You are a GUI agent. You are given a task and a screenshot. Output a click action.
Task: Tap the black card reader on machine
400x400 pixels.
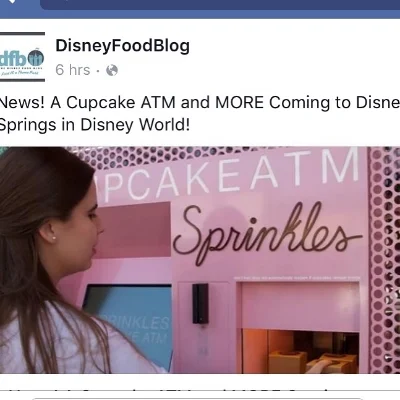pyautogui.click(x=200, y=304)
